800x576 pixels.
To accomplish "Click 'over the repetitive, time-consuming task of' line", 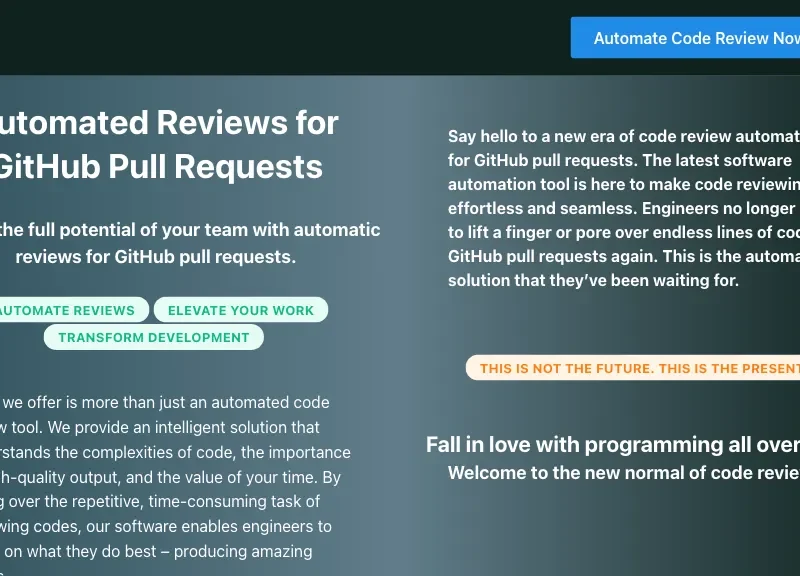I will [160, 501].
